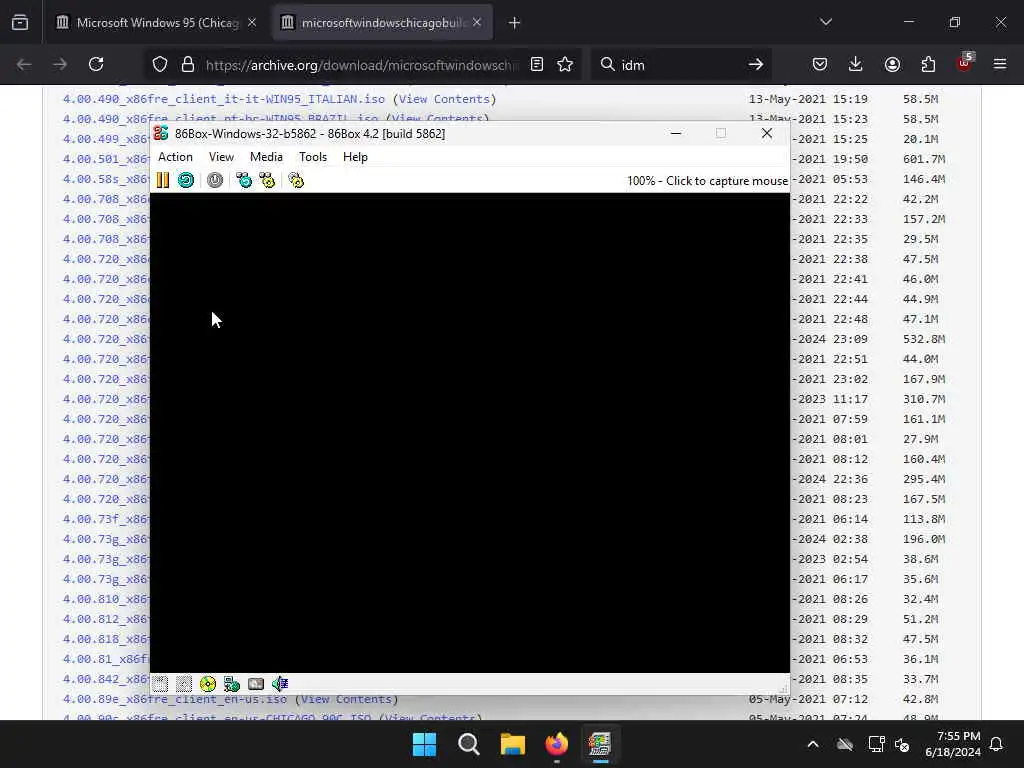
Task: Open Windows notification bell
Action: point(997,744)
